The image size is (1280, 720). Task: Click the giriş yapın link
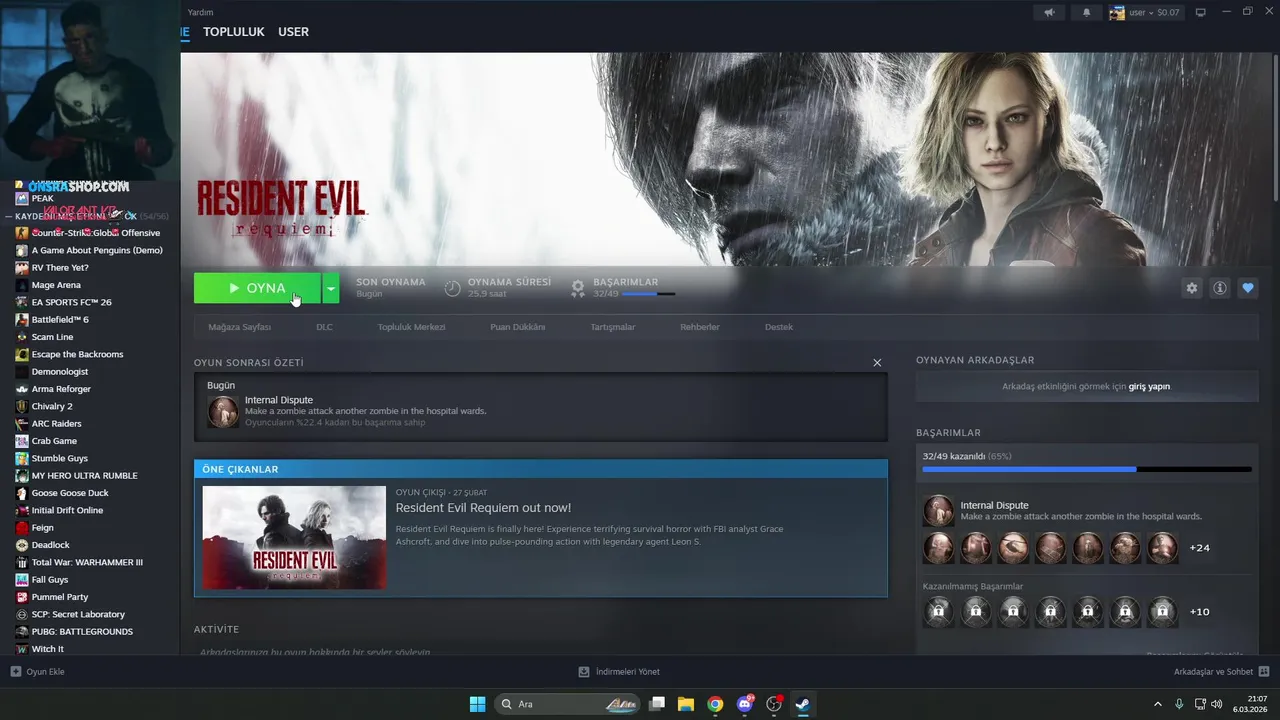[x=1149, y=386]
